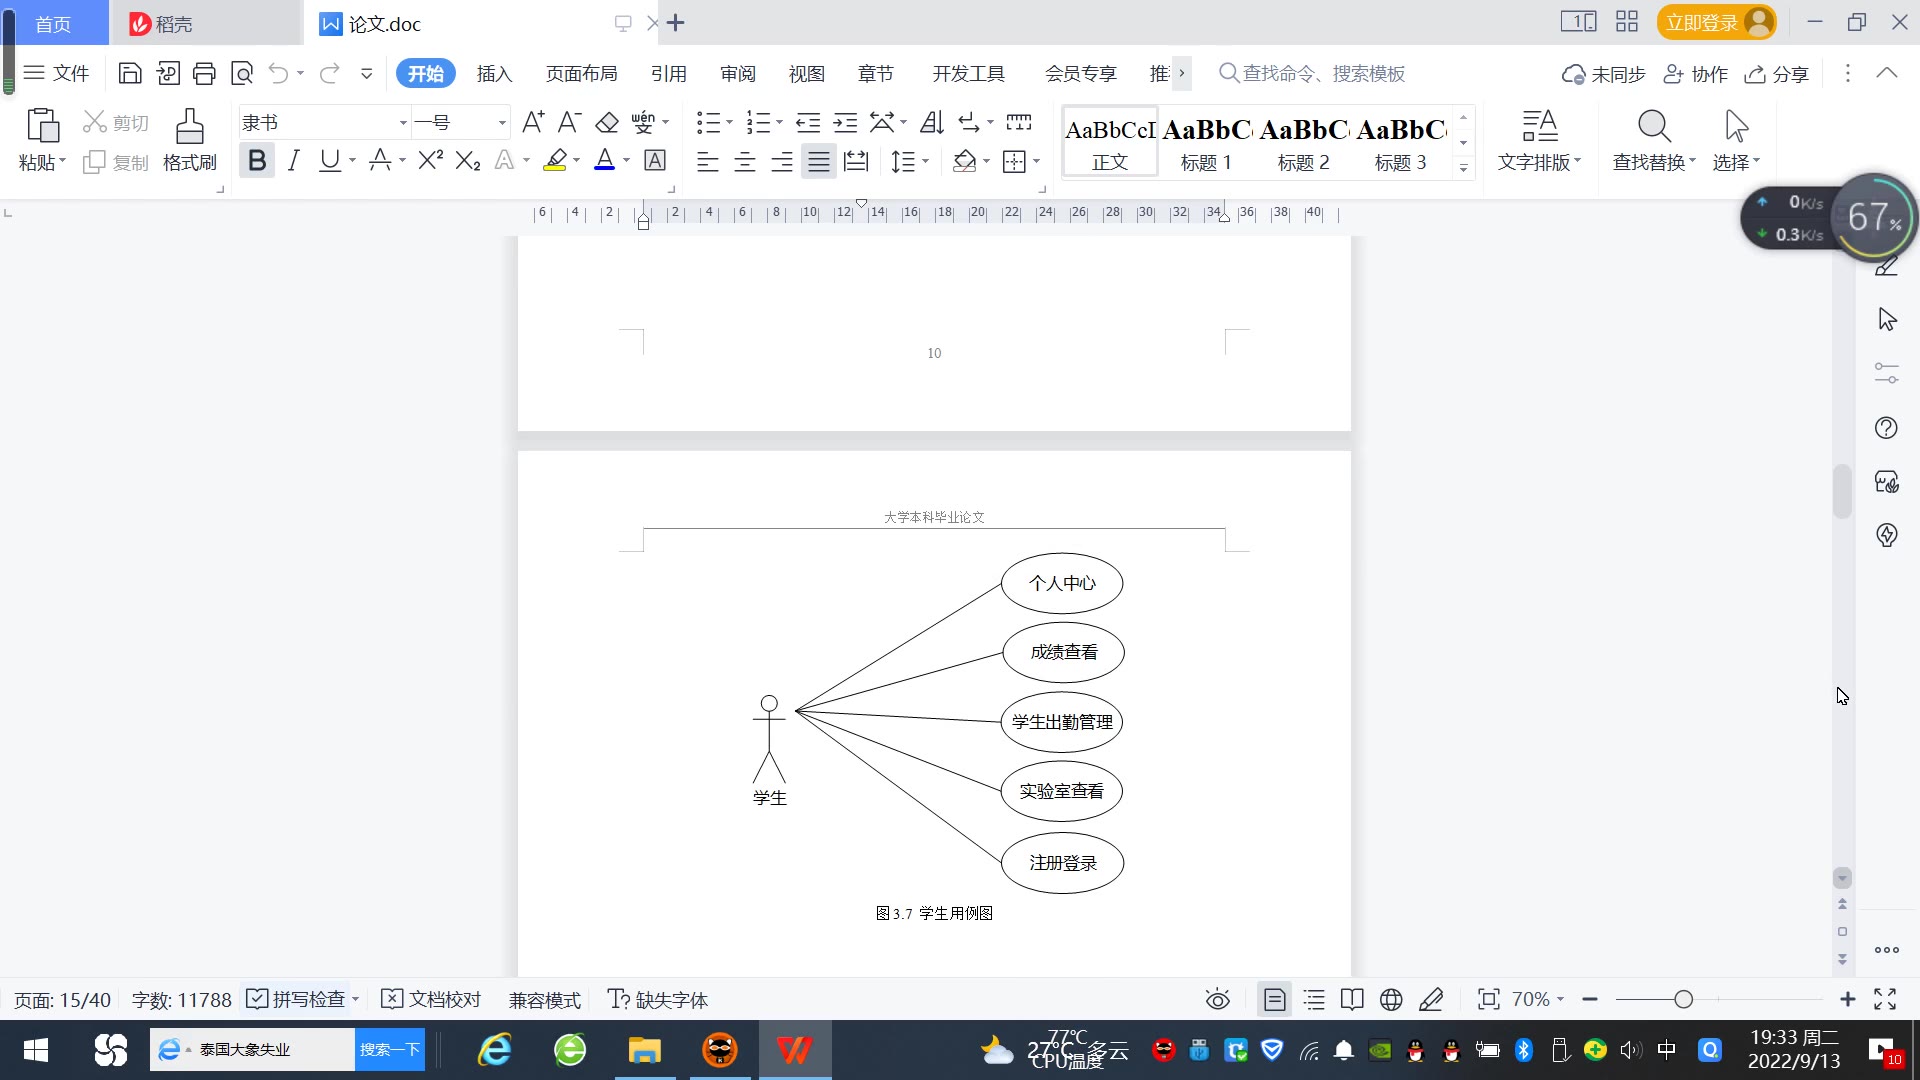The height and width of the screenshot is (1080, 1920).
Task: Switch to web layout view icon
Action: pyautogui.click(x=1391, y=999)
